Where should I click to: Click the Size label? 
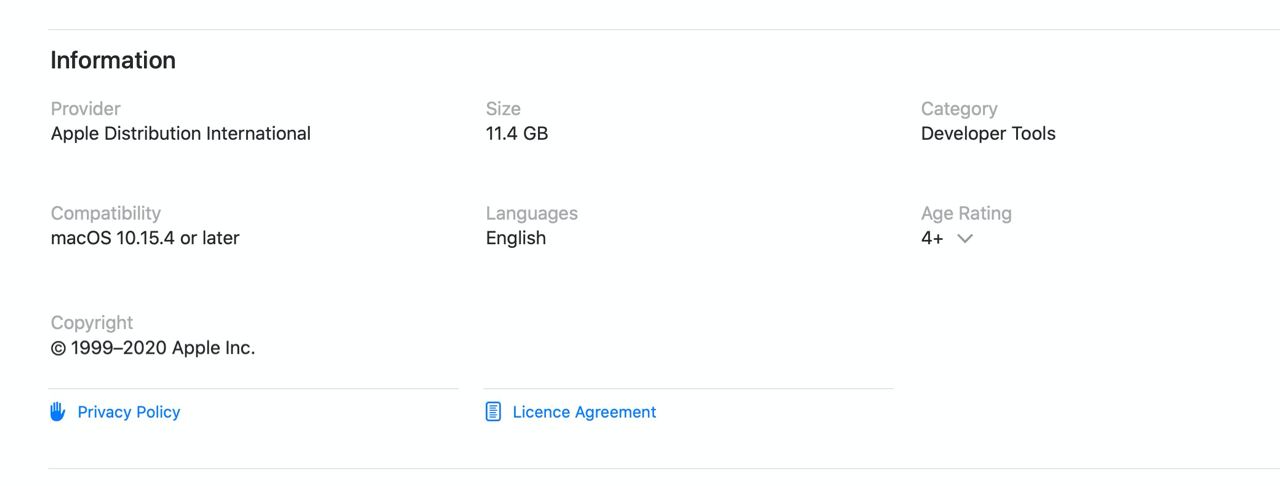click(503, 108)
